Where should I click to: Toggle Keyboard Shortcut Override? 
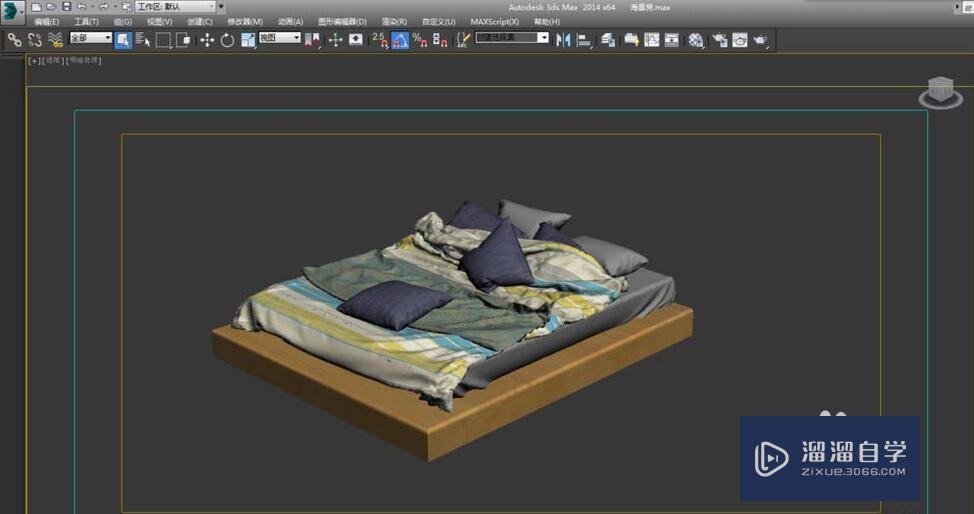[356, 40]
